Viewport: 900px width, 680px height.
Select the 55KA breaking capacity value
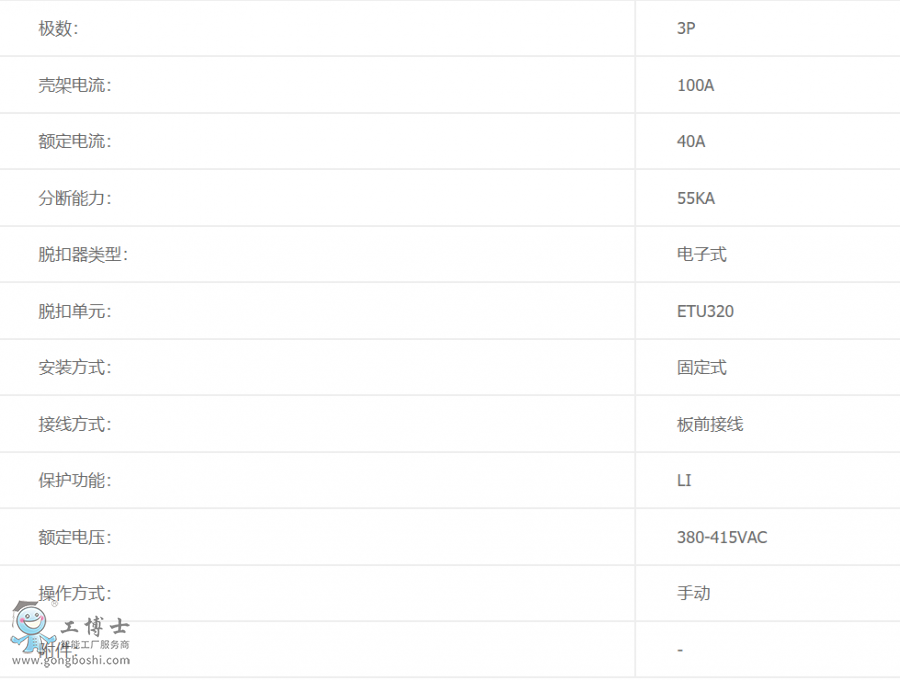[x=696, y=198]
